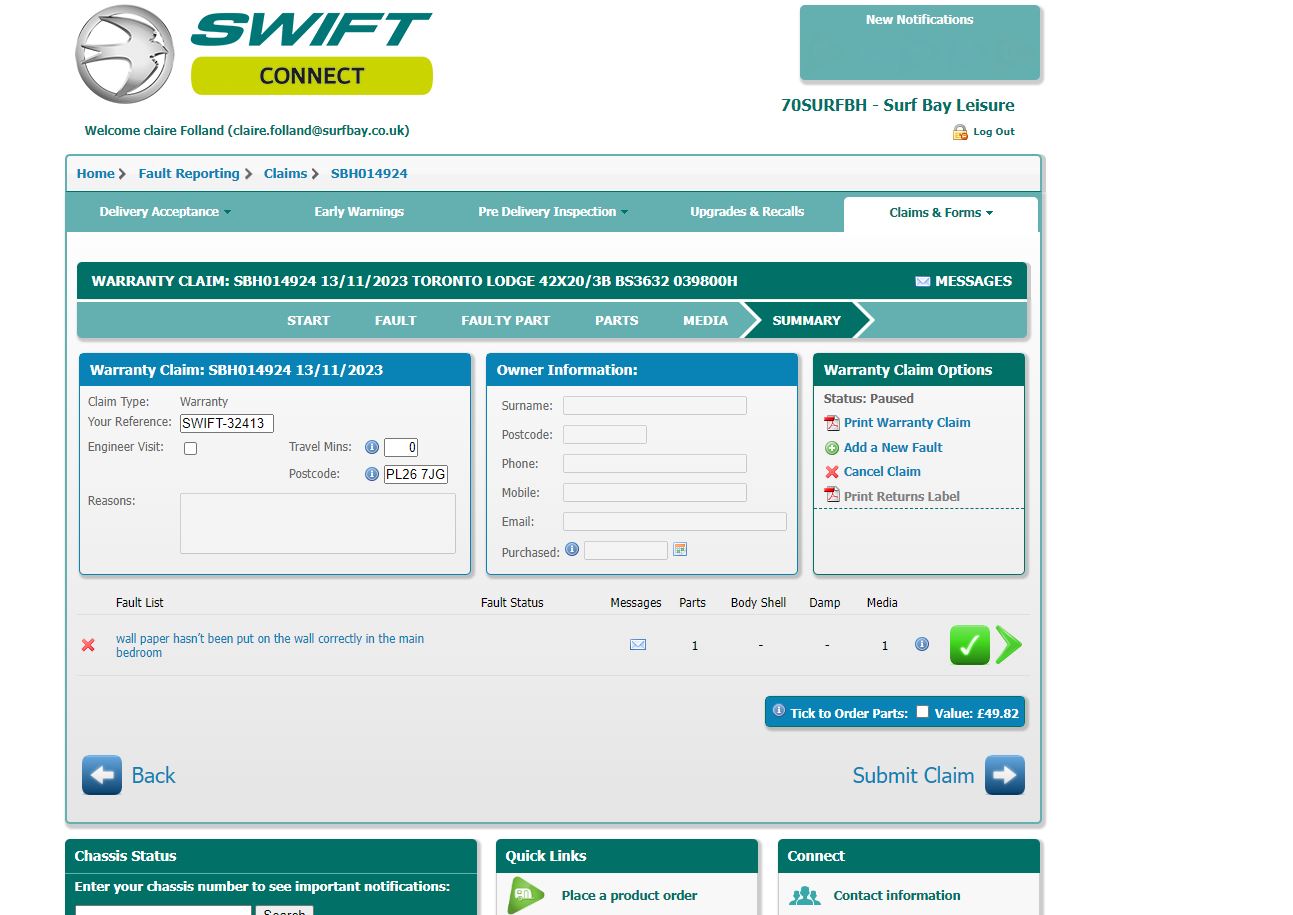The image size is (1293, 915).
Task: Click the green tick fault button
Action: (970, 645)
